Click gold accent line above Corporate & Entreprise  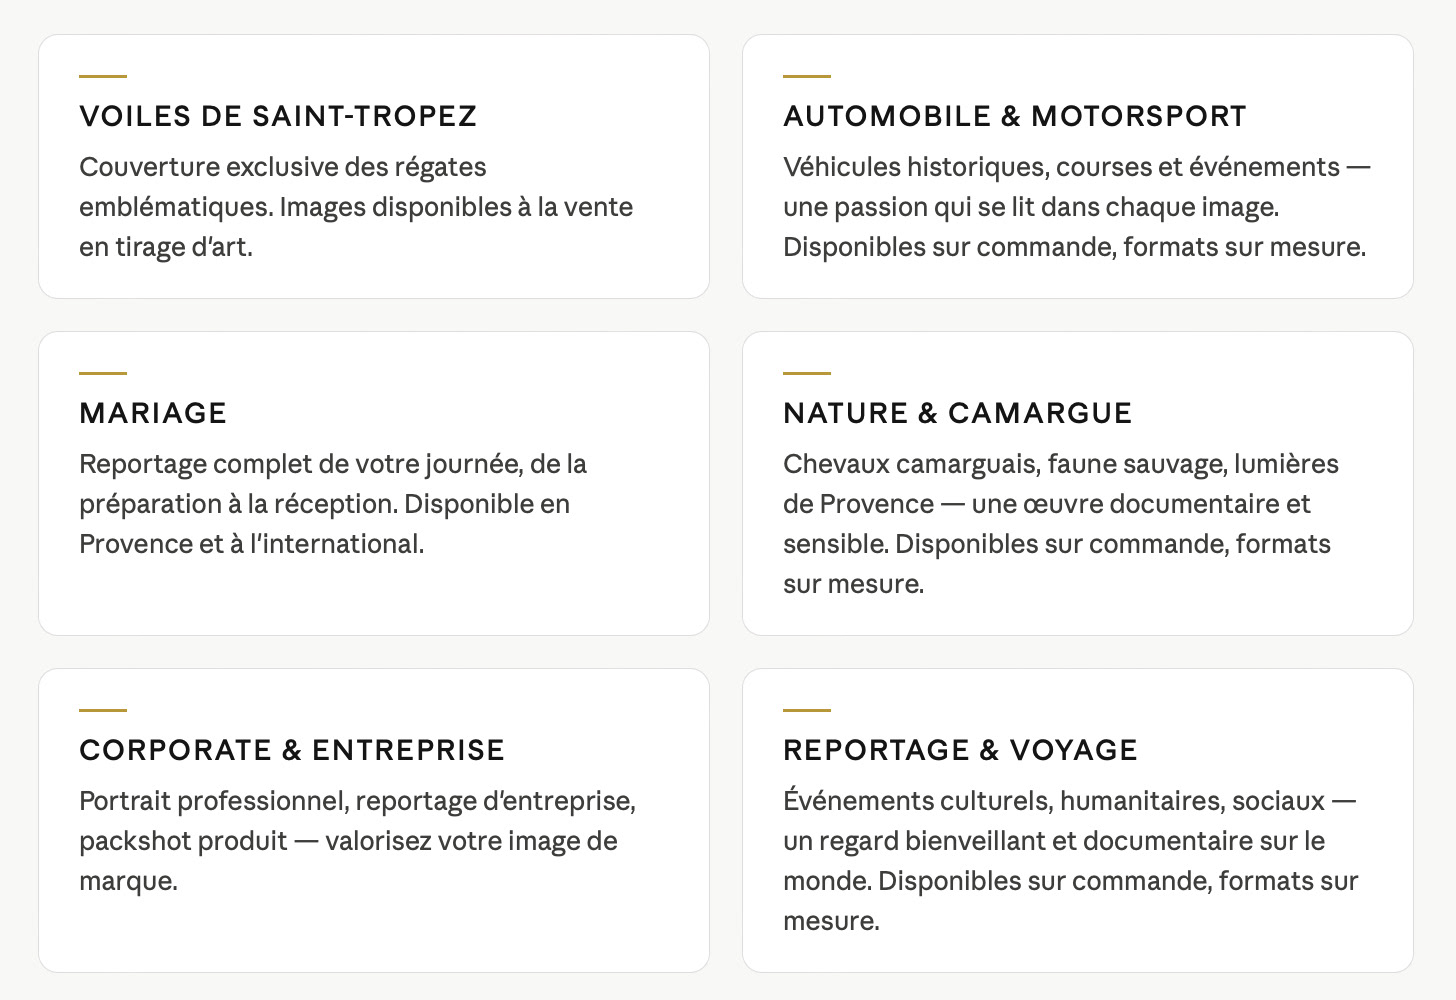(x=103, y=710)
